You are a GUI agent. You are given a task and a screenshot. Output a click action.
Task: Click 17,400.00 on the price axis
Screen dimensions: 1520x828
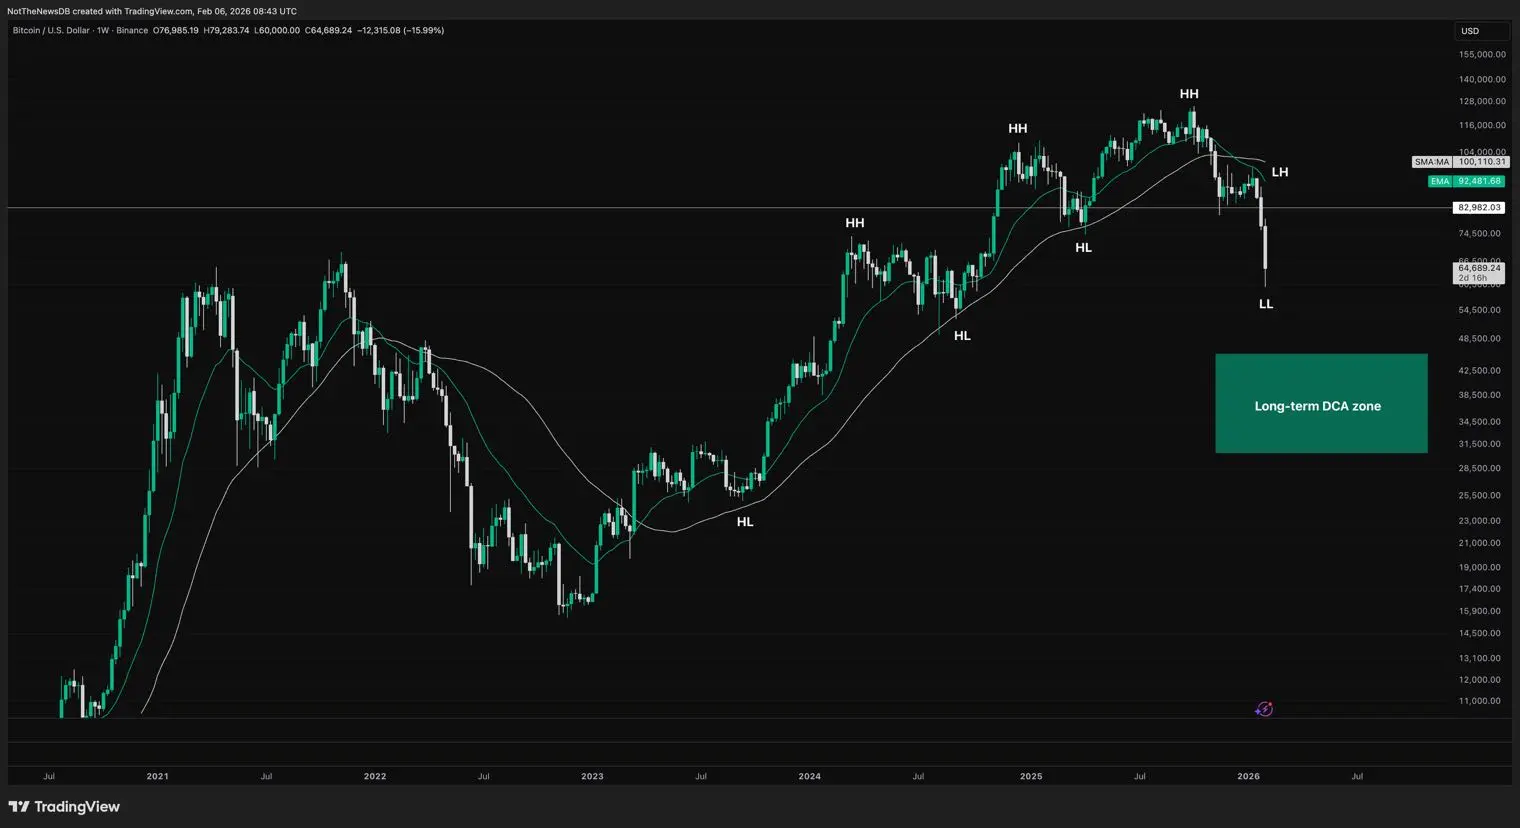coord(1480,588)
